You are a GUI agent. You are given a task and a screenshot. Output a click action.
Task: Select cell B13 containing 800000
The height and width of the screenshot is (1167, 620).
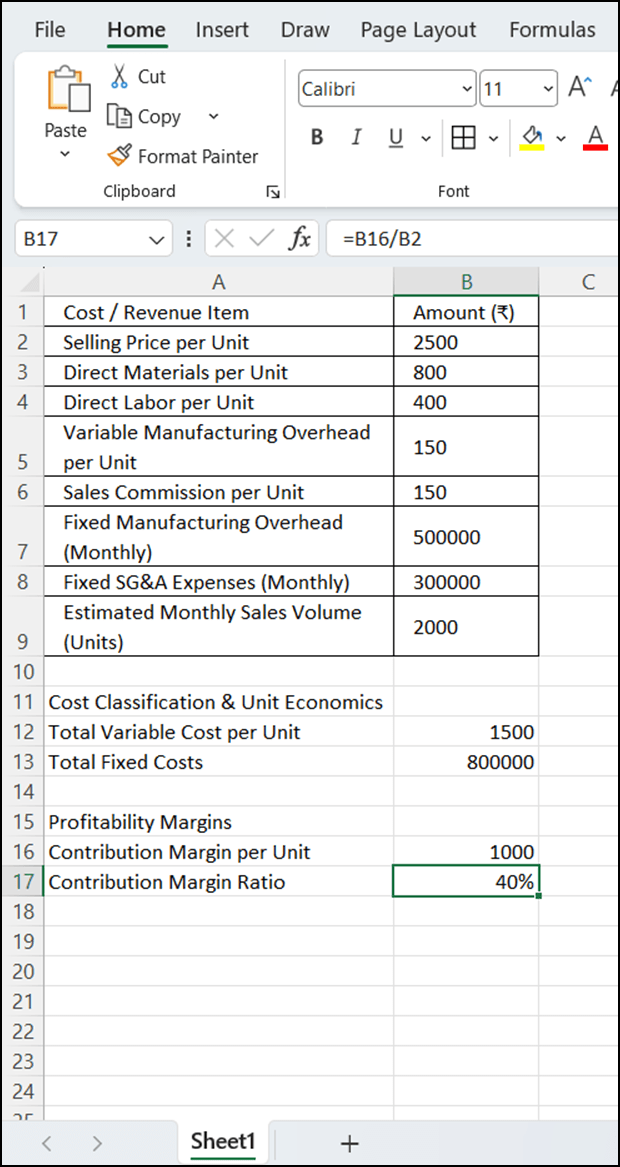466,762
